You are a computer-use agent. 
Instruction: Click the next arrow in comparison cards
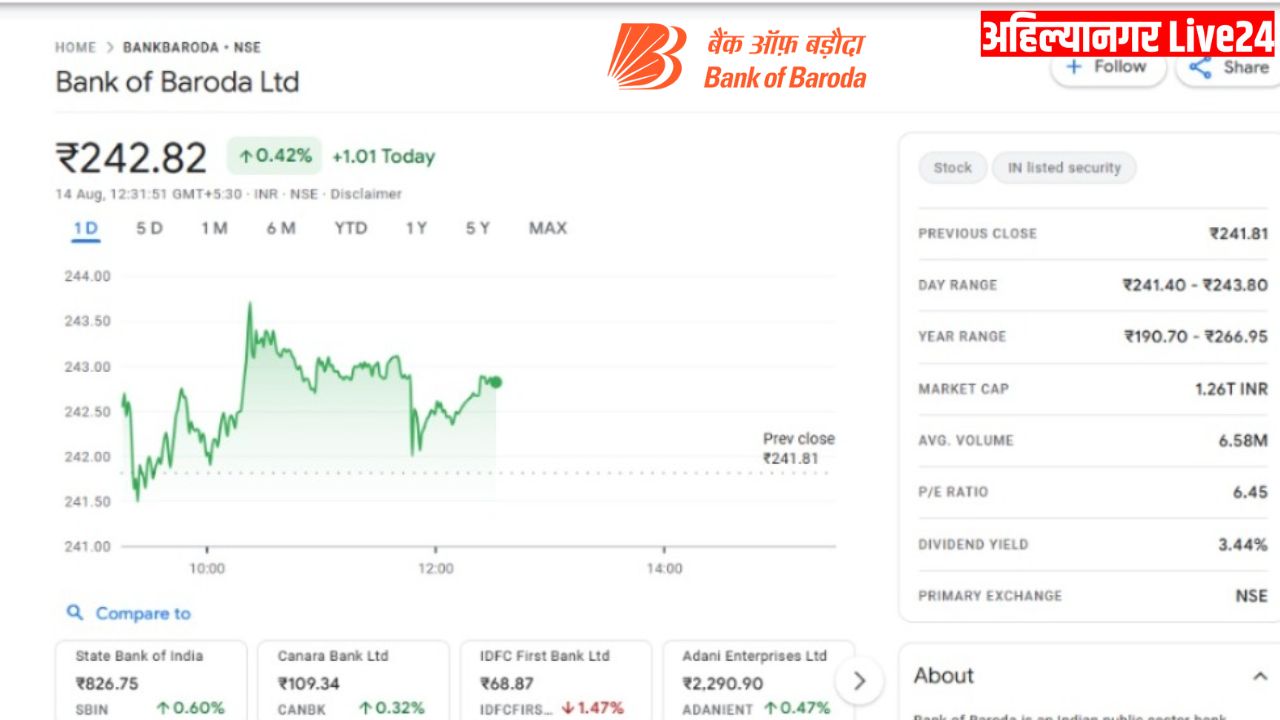click(859, 681)
